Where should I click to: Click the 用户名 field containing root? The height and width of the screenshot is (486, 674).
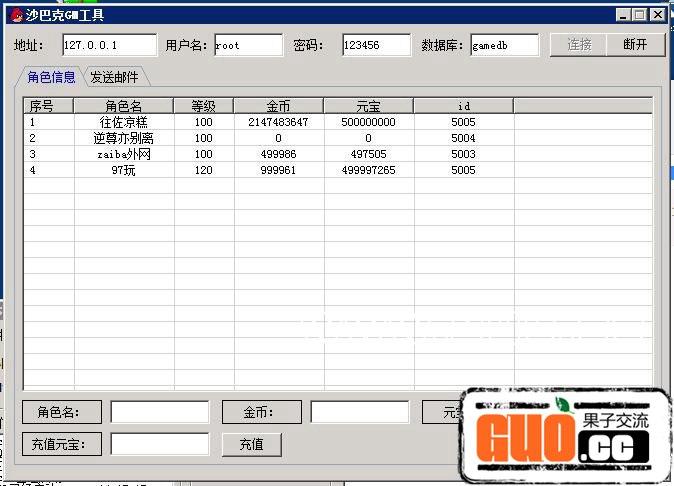point(248,45)
